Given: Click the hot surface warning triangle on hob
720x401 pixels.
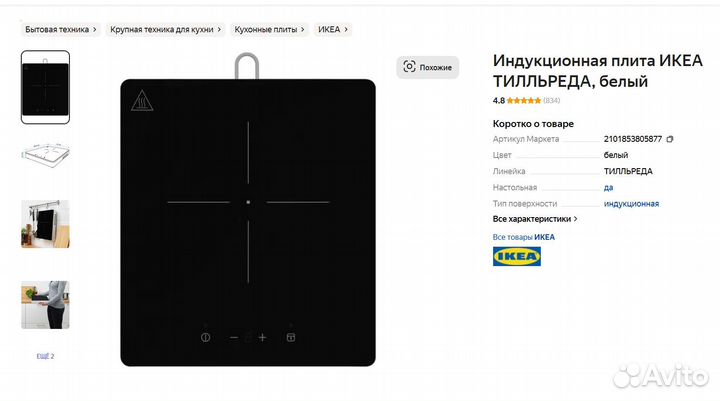Looking at the screenshot, I should coord(142,101).
